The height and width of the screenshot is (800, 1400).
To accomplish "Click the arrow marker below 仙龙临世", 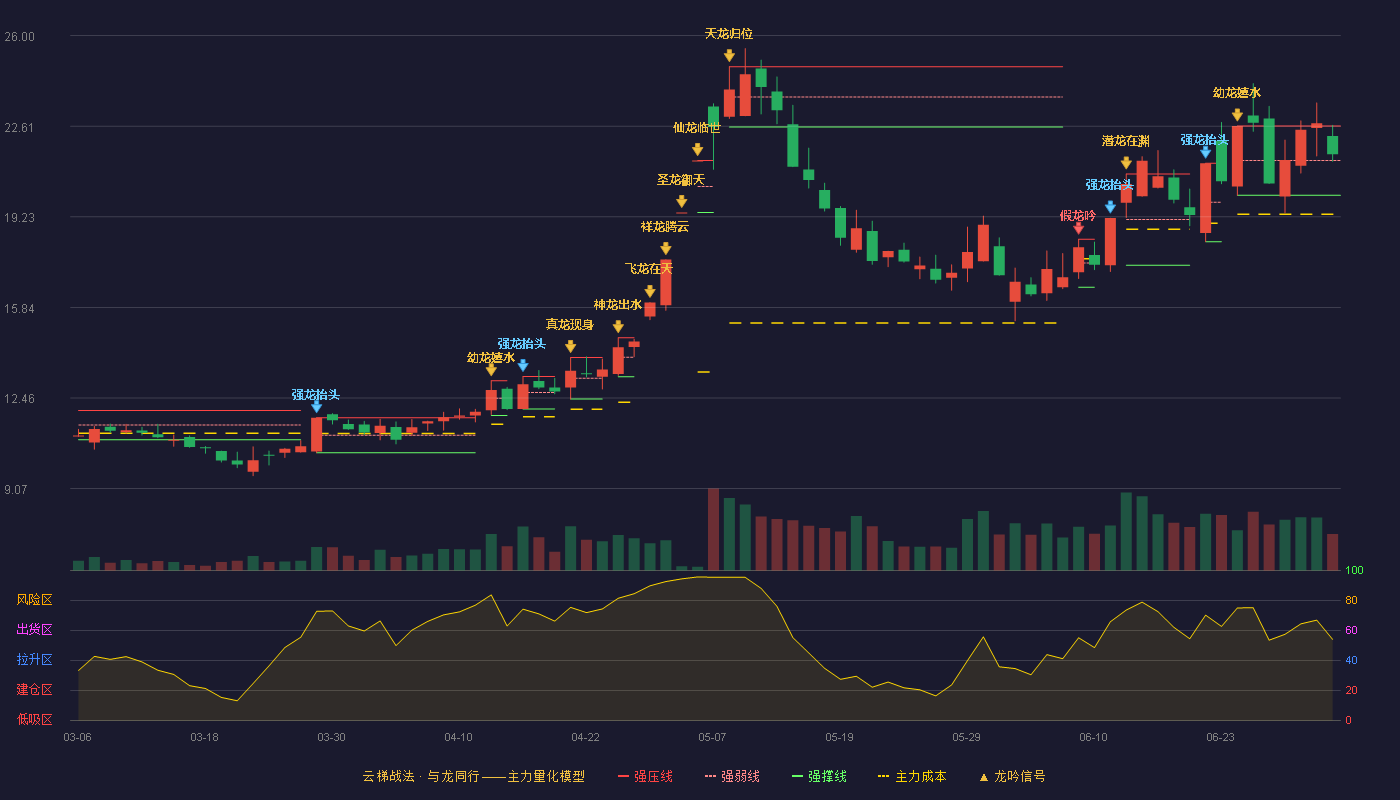I will 697,149.
